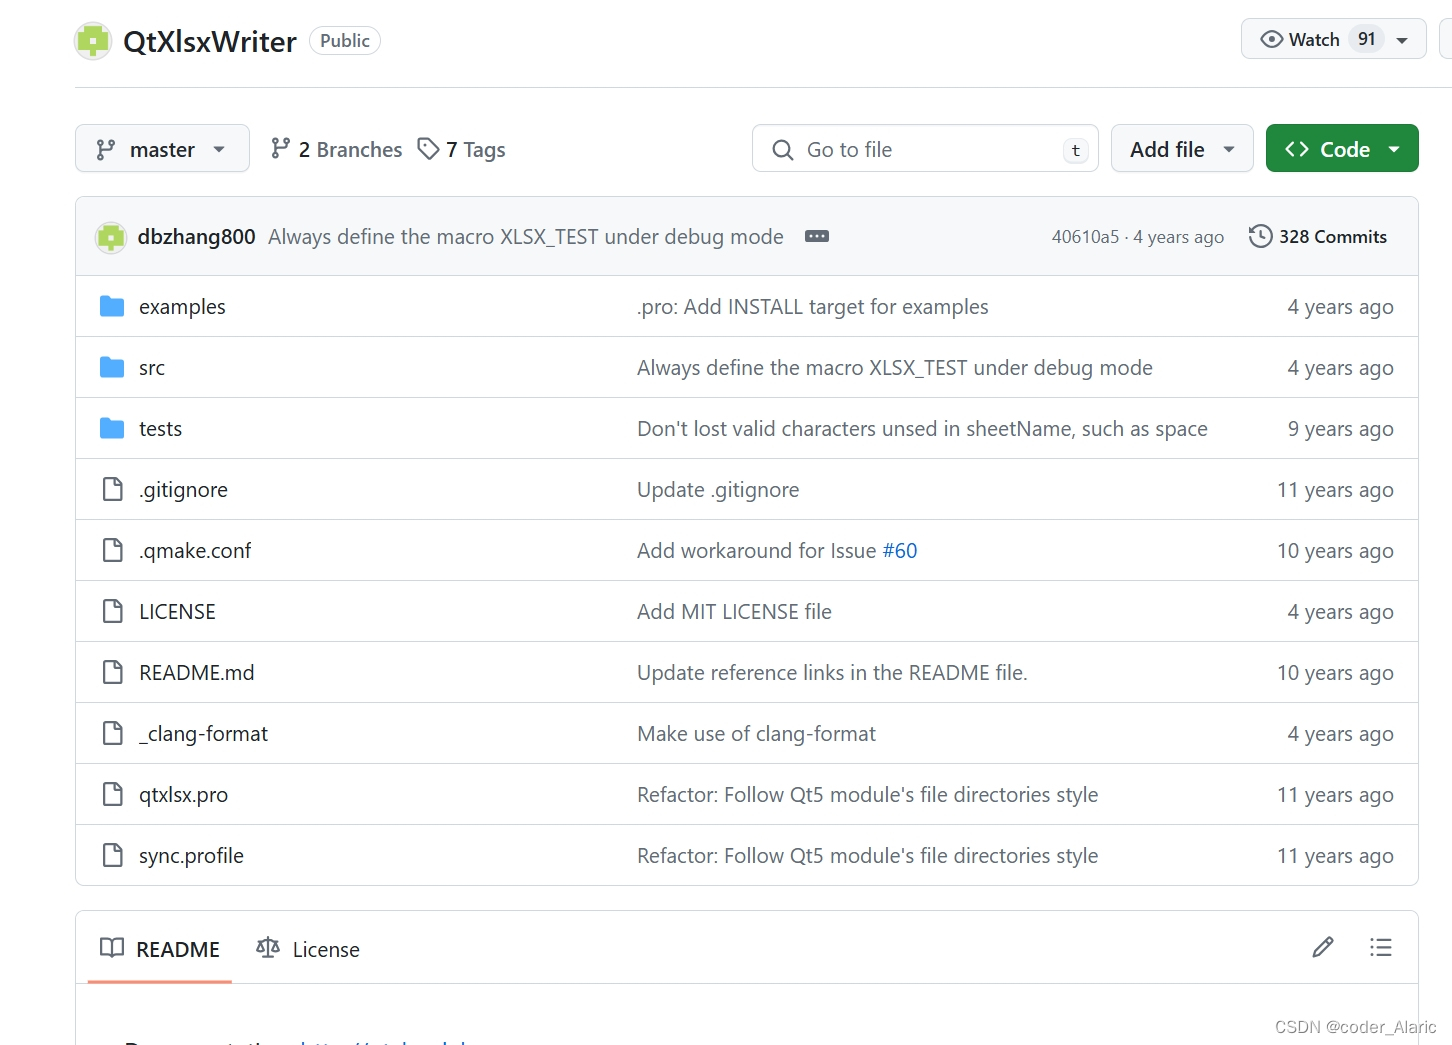Viewport: 1452px width, 1045px height.
Task: Click dbzhang800 avatar in commit row
Action: coord(111,237)
